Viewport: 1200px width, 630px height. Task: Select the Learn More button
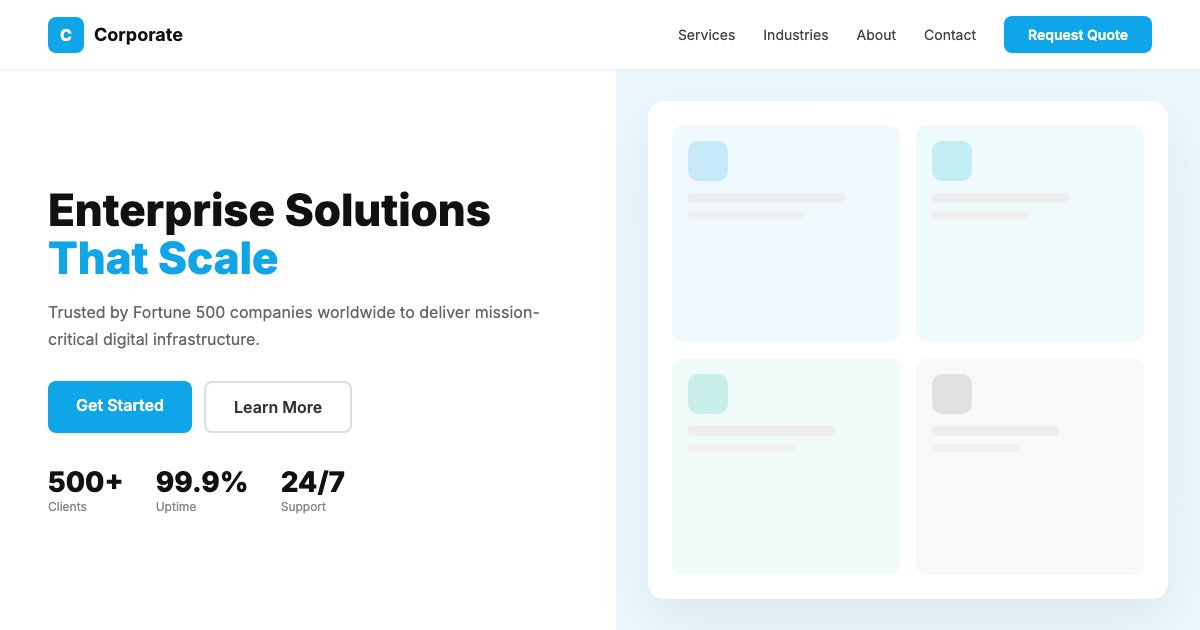coord(278,407)
